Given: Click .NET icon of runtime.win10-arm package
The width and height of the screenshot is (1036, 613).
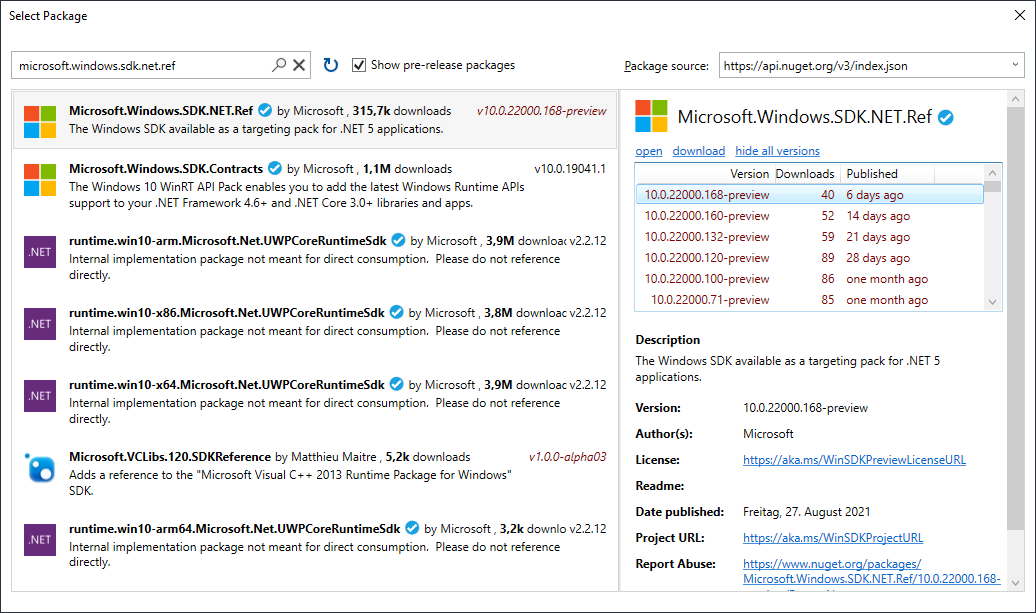Looking at the screenshot, I should [x=40, y=252].
